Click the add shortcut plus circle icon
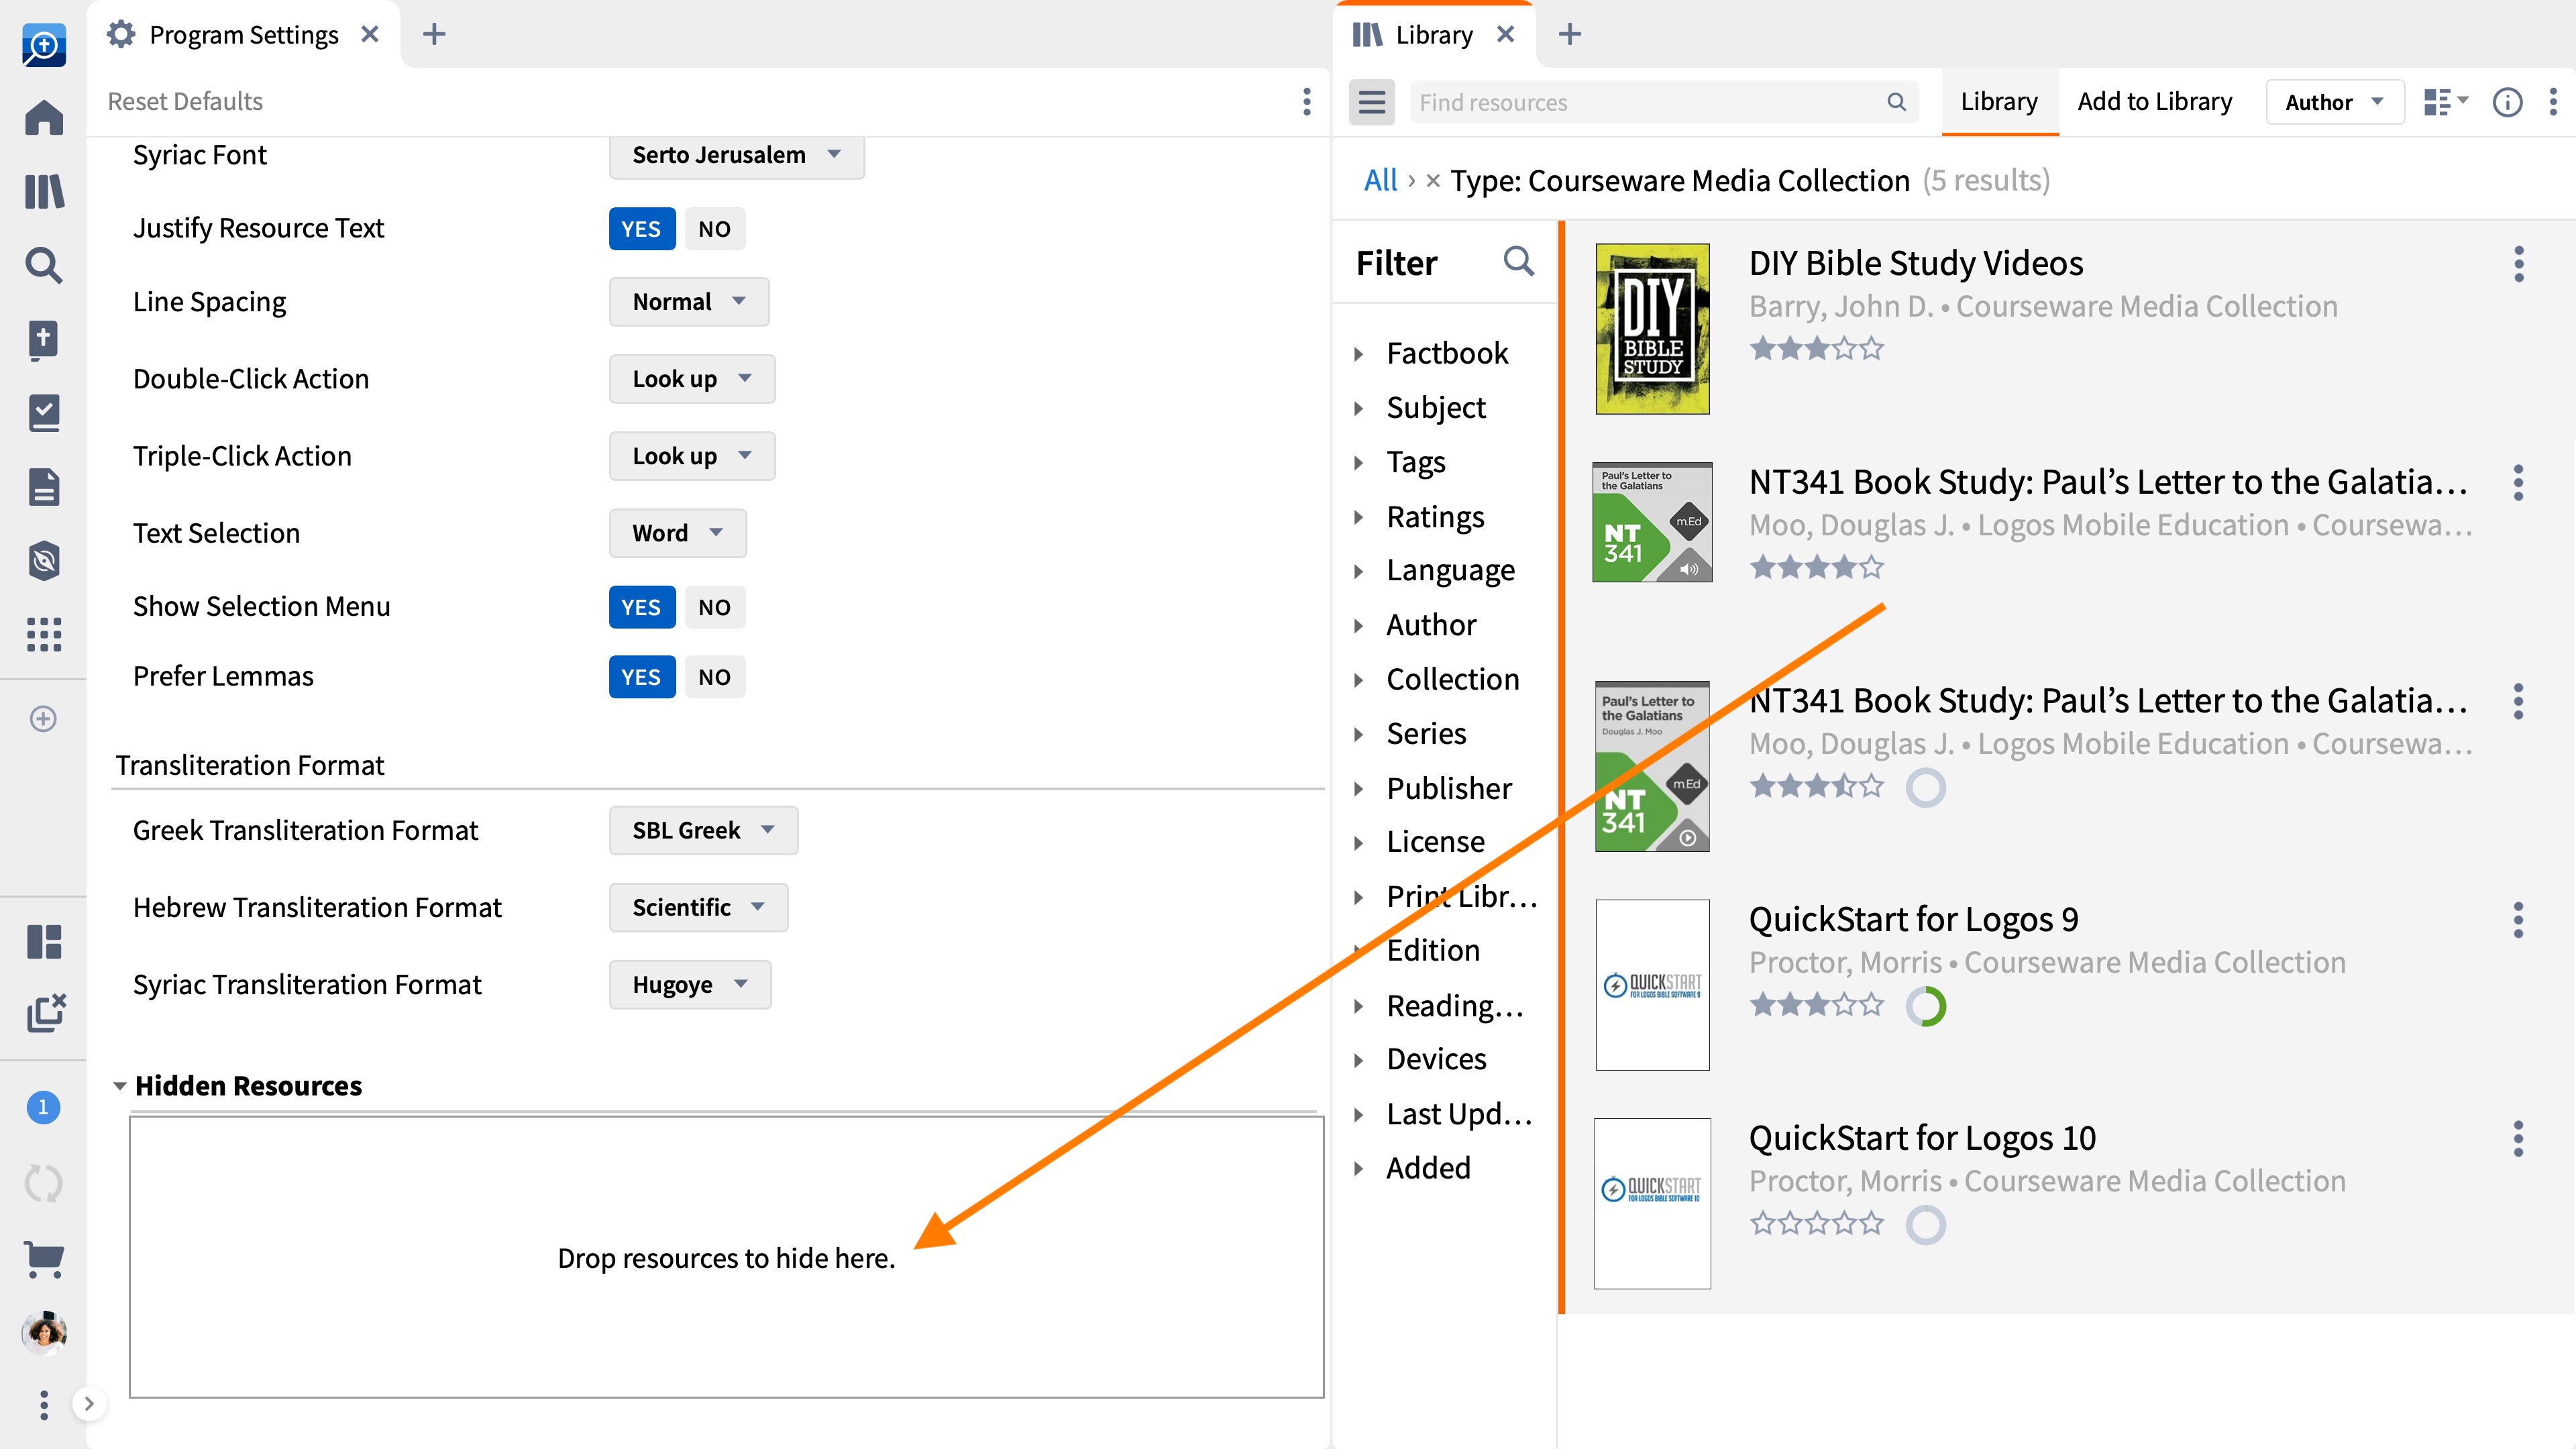This screenshot has height=1449, width=2576. [43, 719]
